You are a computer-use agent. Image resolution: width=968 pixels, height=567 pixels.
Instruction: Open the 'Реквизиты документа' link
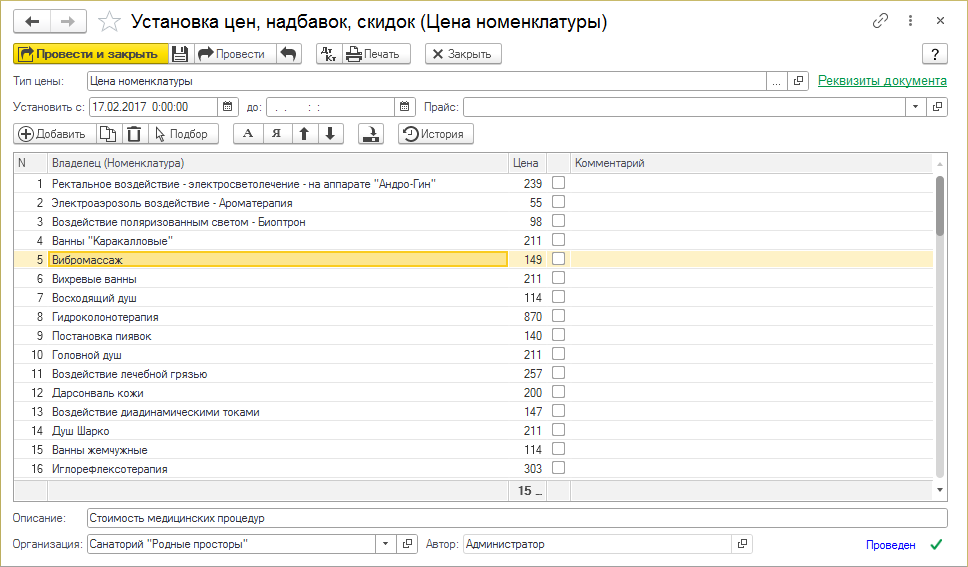[x=882, y=81]
